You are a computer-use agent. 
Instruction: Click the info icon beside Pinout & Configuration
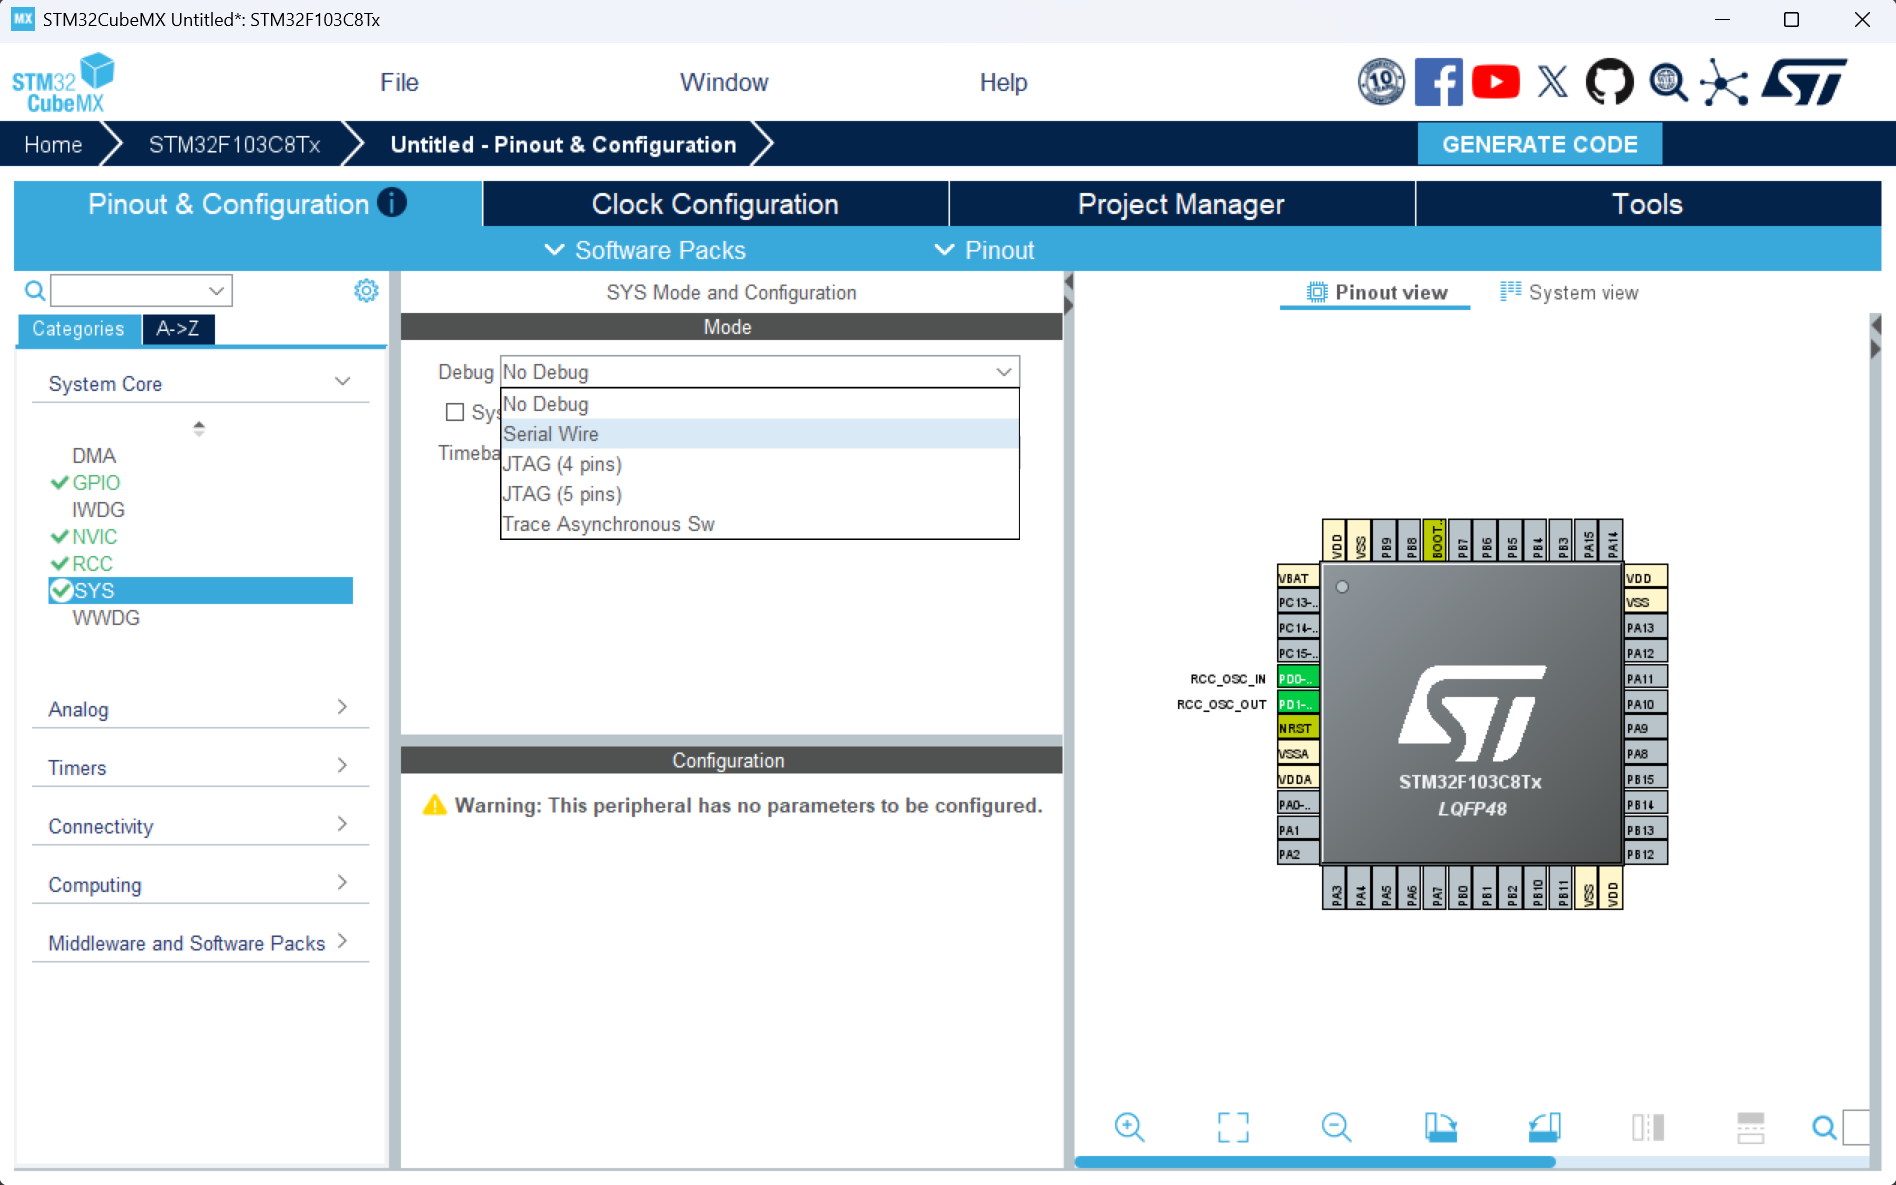pos(392,203)
